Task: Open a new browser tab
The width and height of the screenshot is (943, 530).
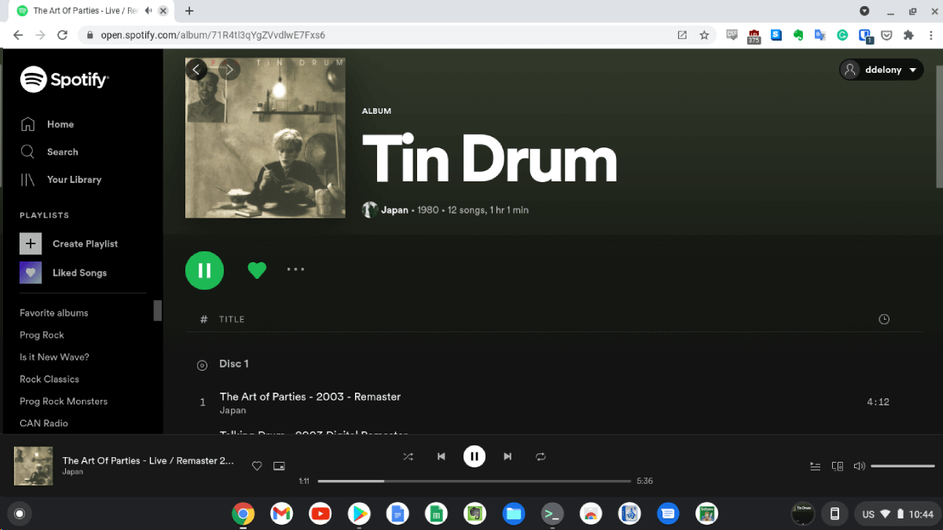Action: click(x=189, y=11)
